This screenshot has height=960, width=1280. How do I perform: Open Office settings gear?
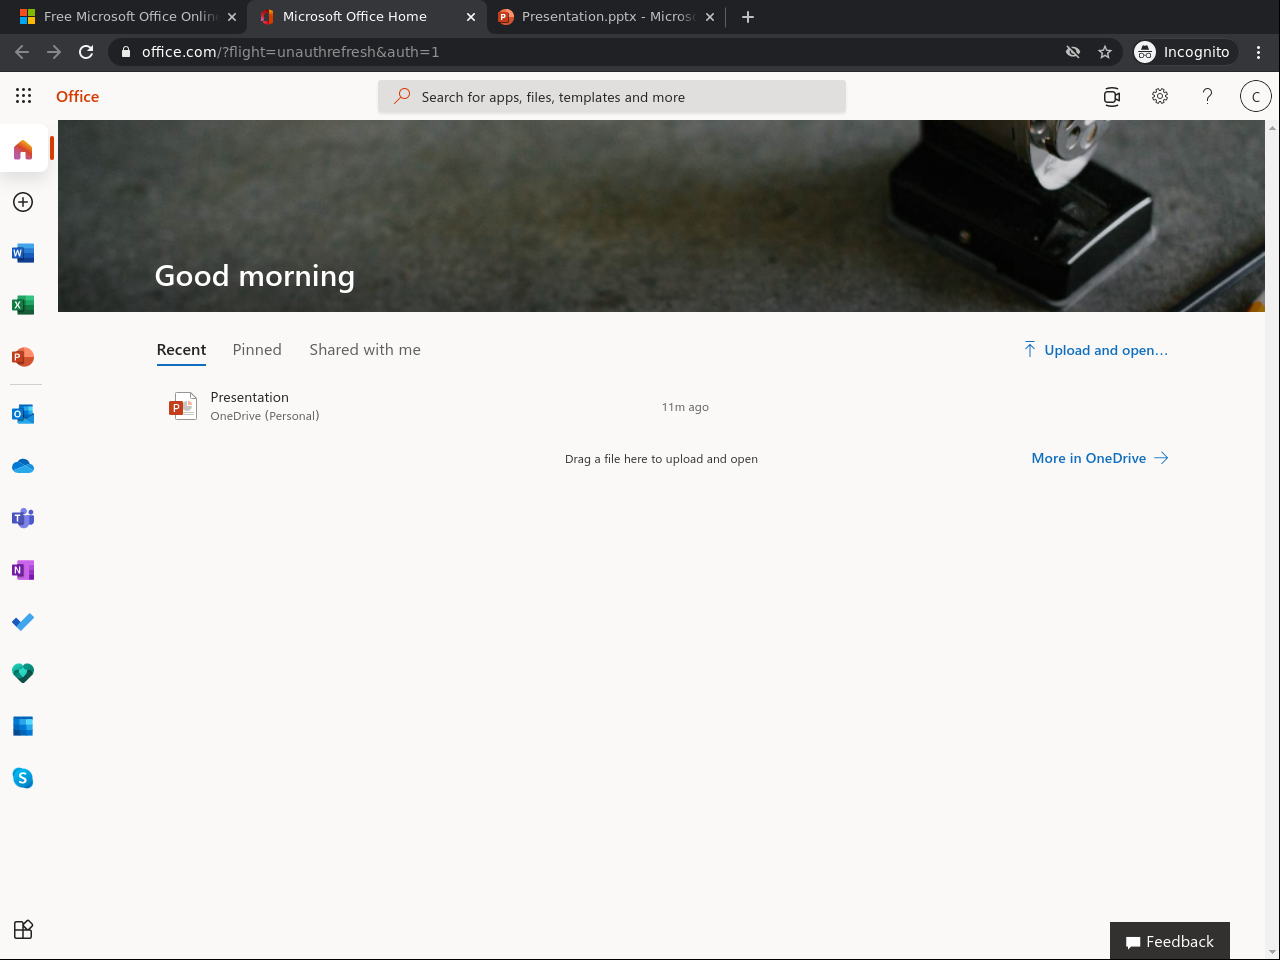point(1160,96)
